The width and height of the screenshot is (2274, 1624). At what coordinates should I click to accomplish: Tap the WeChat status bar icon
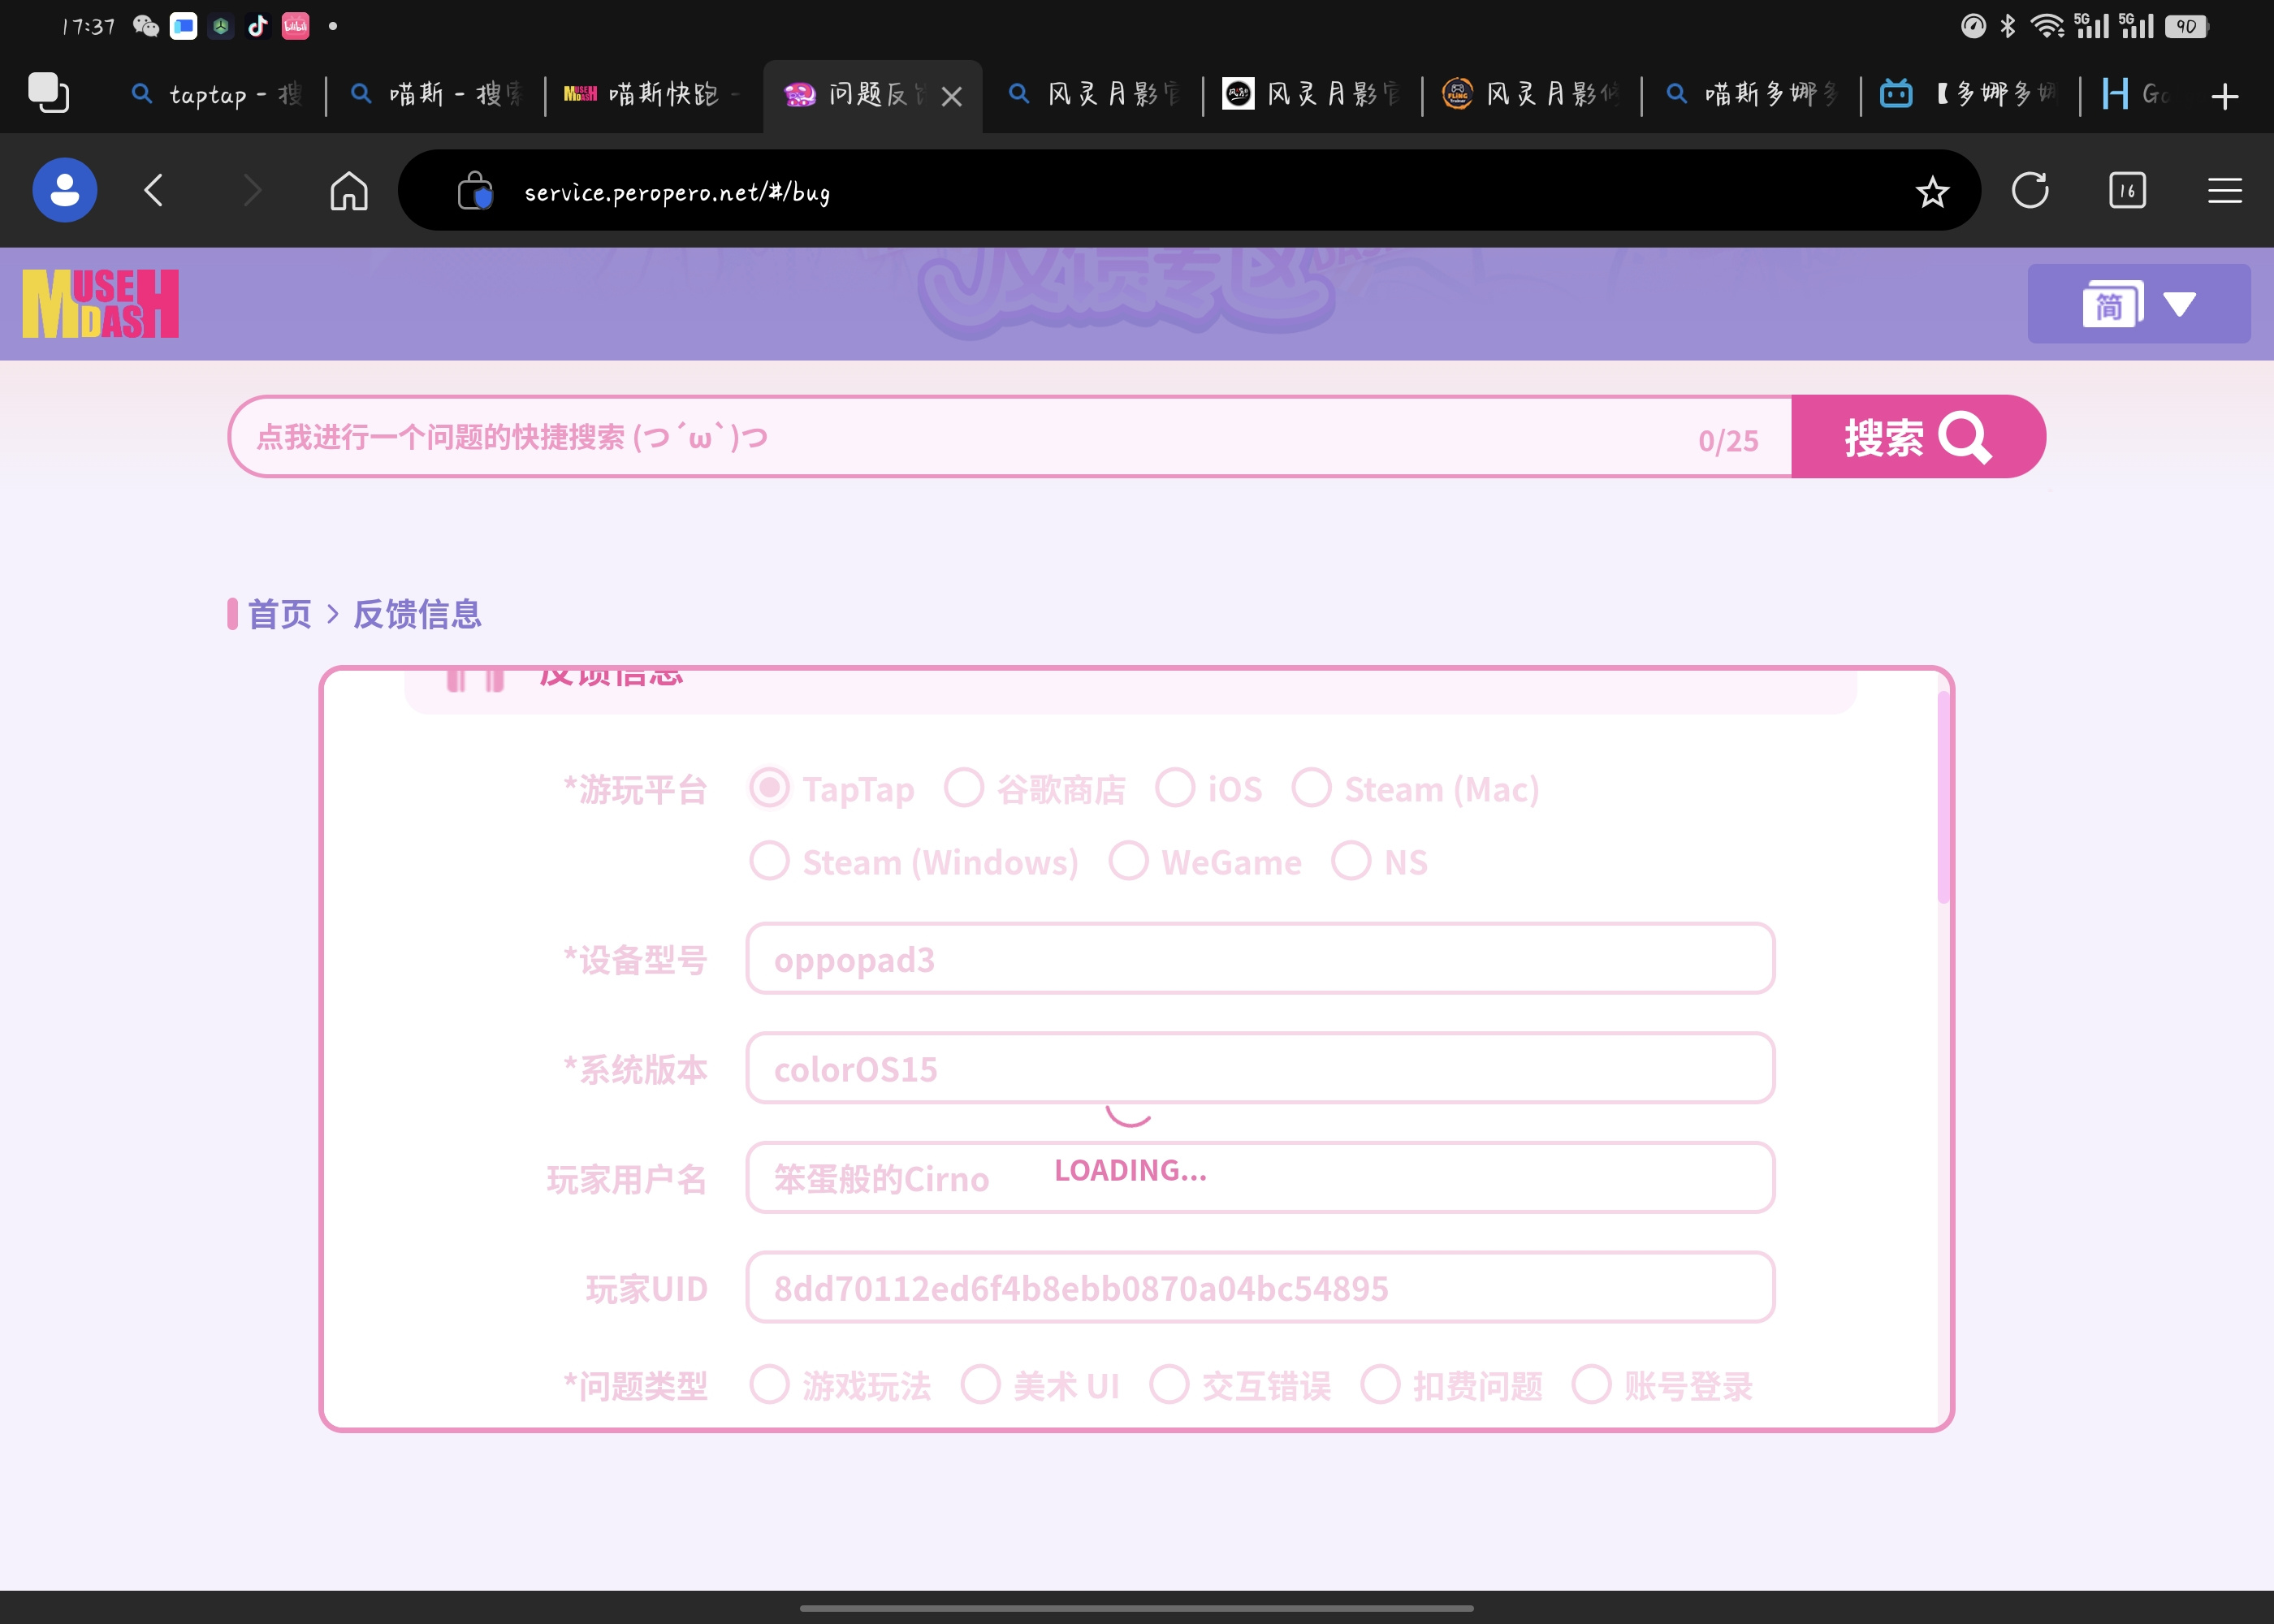pos(146,26)
